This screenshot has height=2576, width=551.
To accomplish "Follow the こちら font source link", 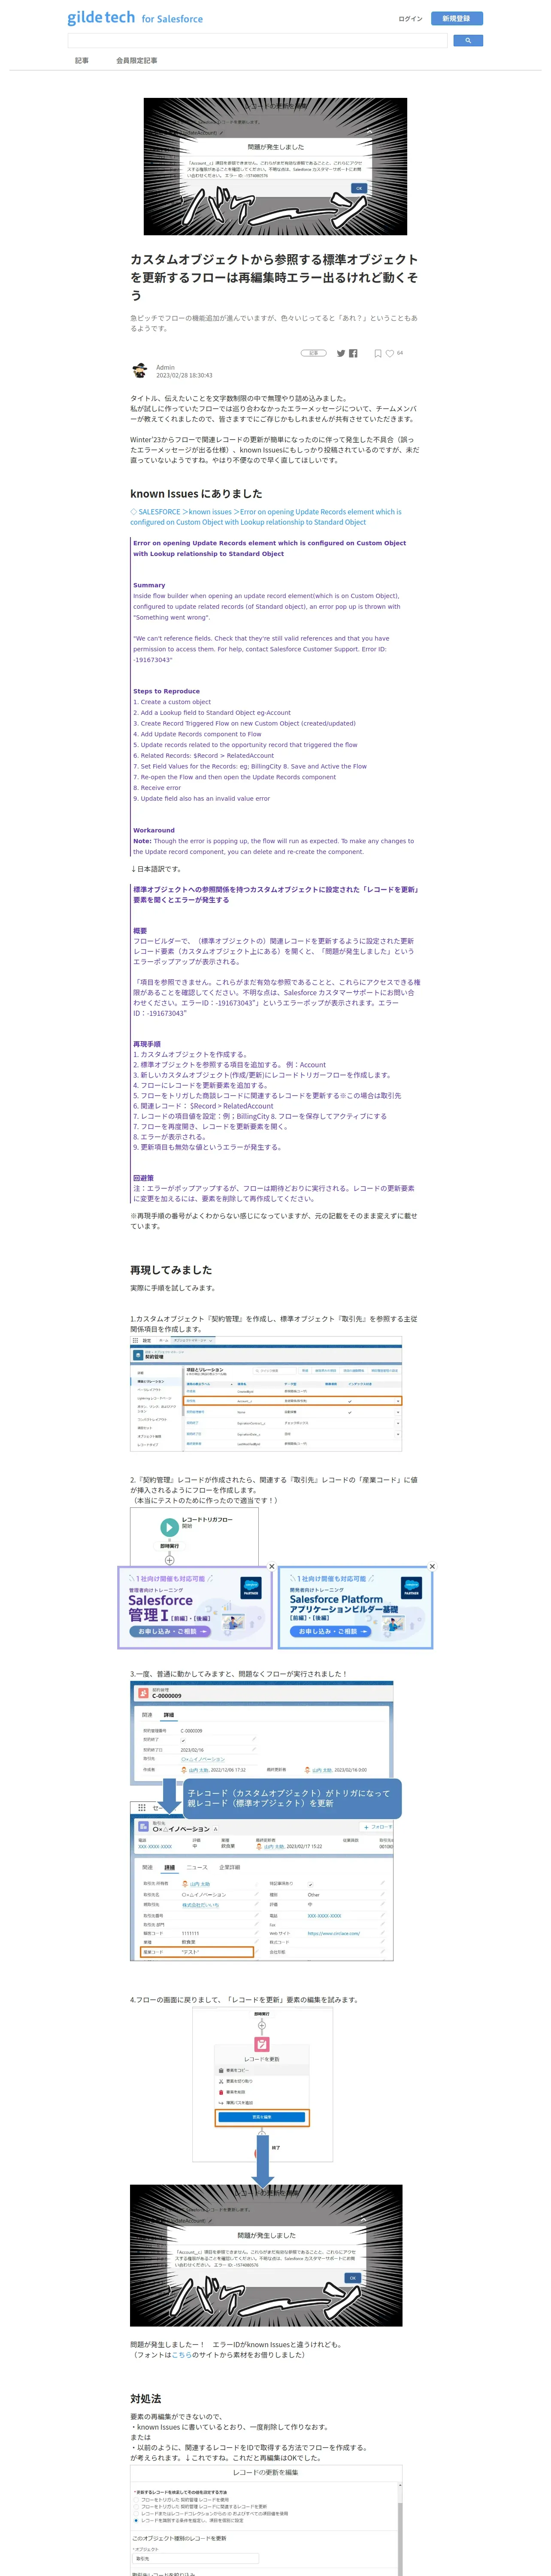I will tap(181, 2355).
